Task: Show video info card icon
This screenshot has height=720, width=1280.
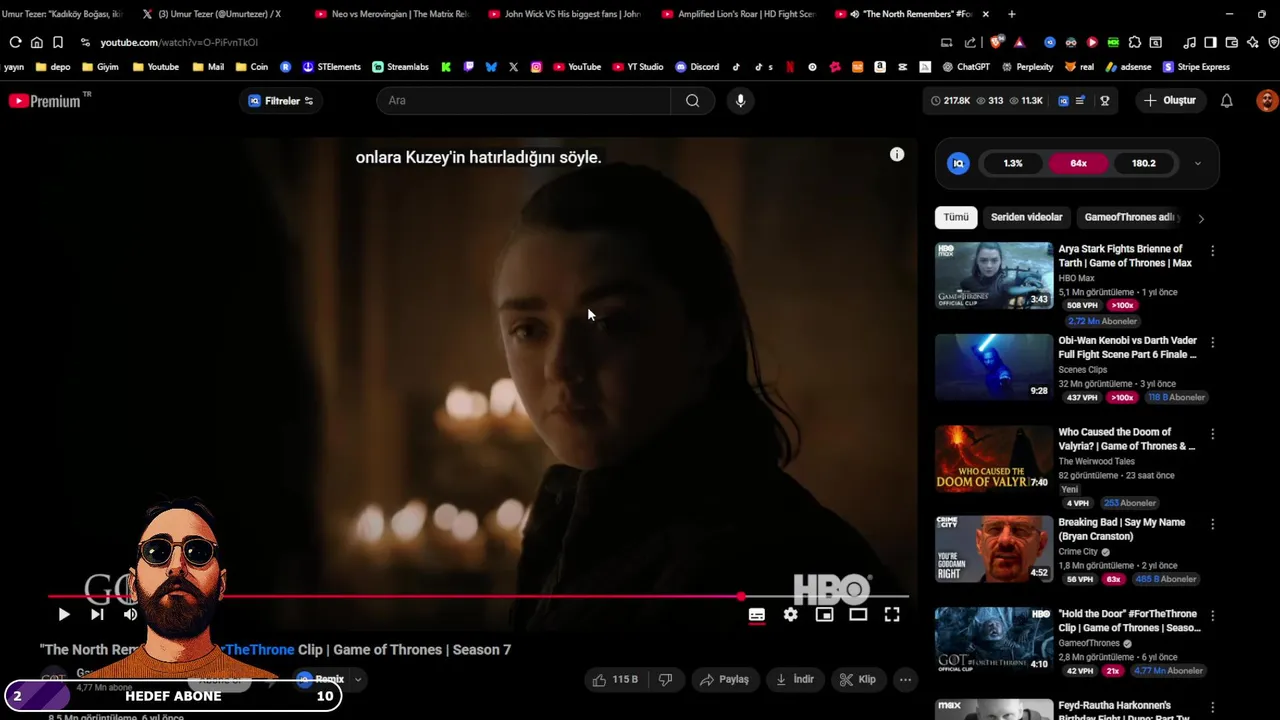Action: [x=897, y=154]
